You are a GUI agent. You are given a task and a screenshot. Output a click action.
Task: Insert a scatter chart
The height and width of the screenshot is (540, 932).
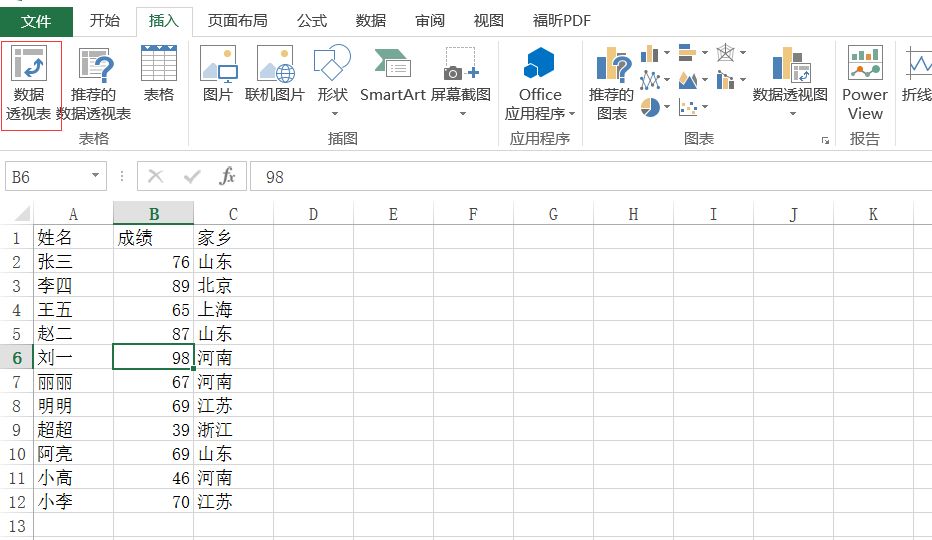point(688,107)
